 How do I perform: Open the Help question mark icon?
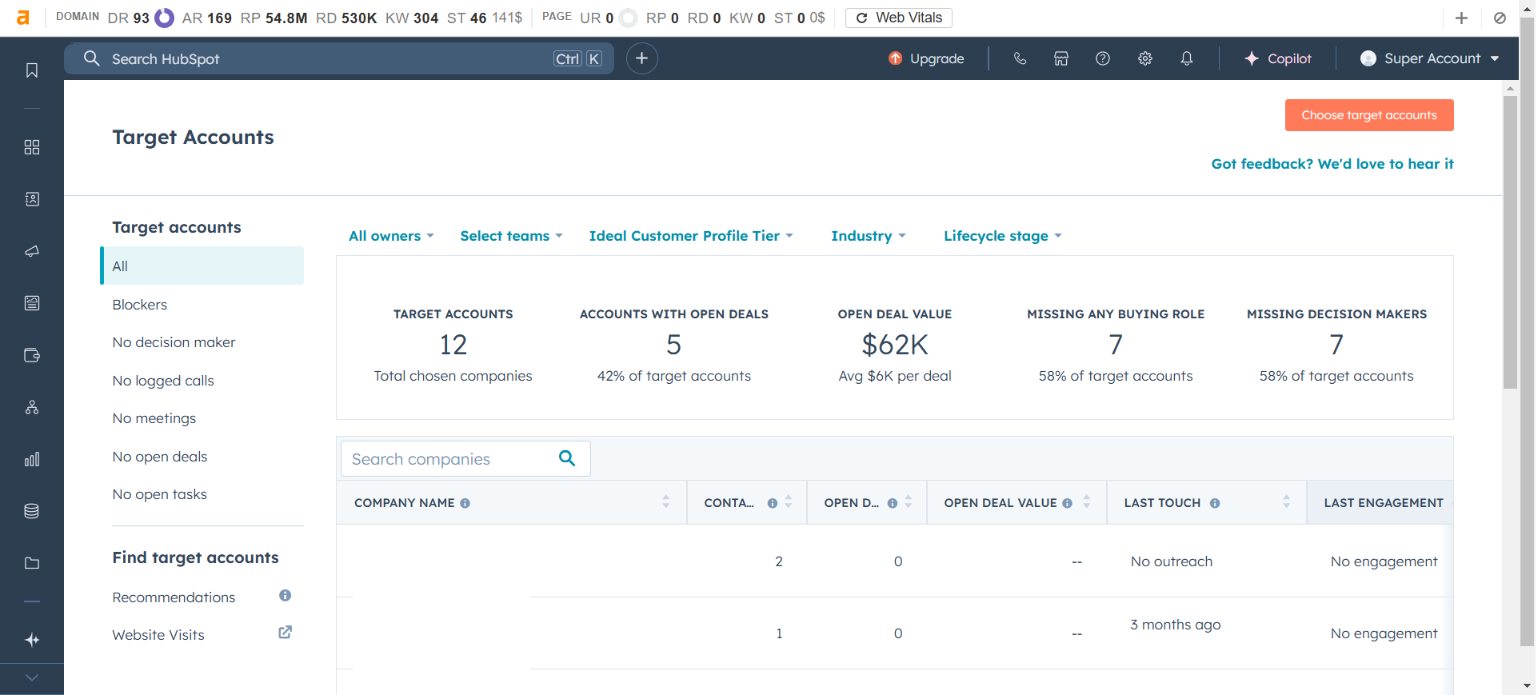(x=1103, y=59)
